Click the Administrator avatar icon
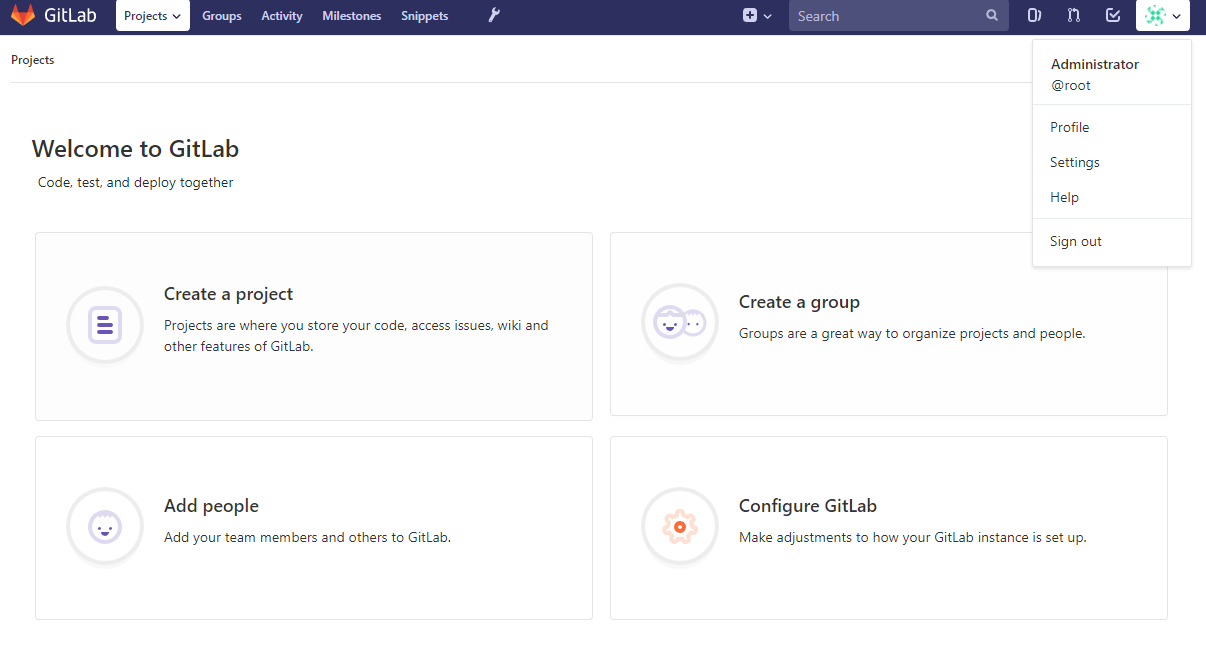Screen dimensions: 1206x647 [x=1156, y=16]
